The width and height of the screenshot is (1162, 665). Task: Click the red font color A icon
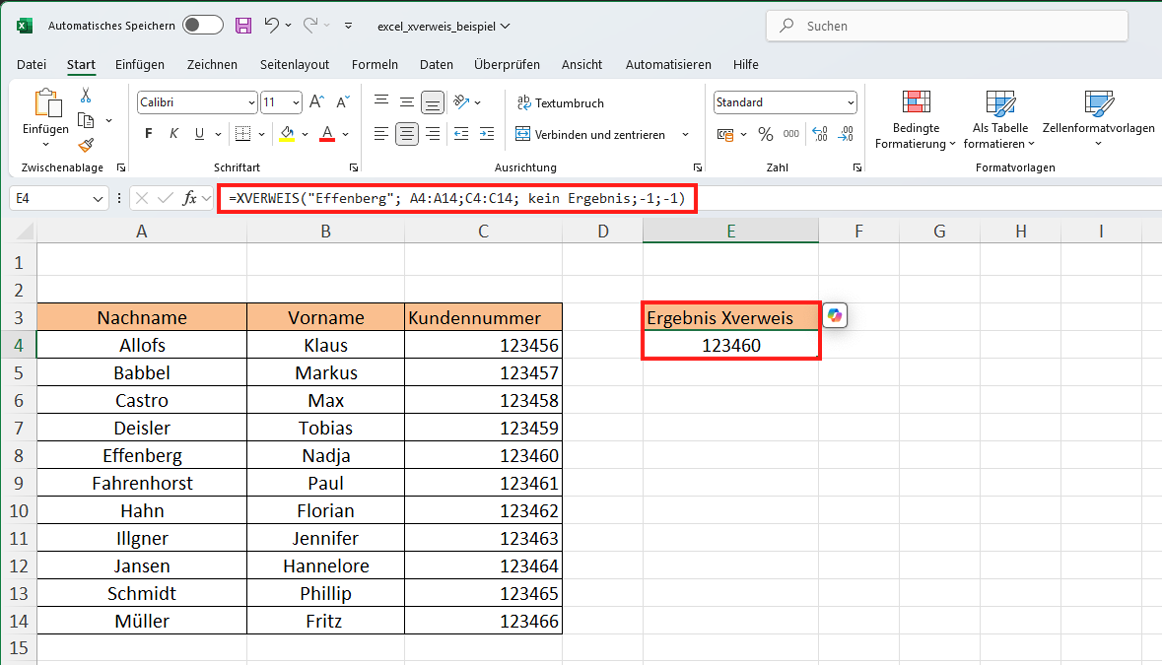327,133
